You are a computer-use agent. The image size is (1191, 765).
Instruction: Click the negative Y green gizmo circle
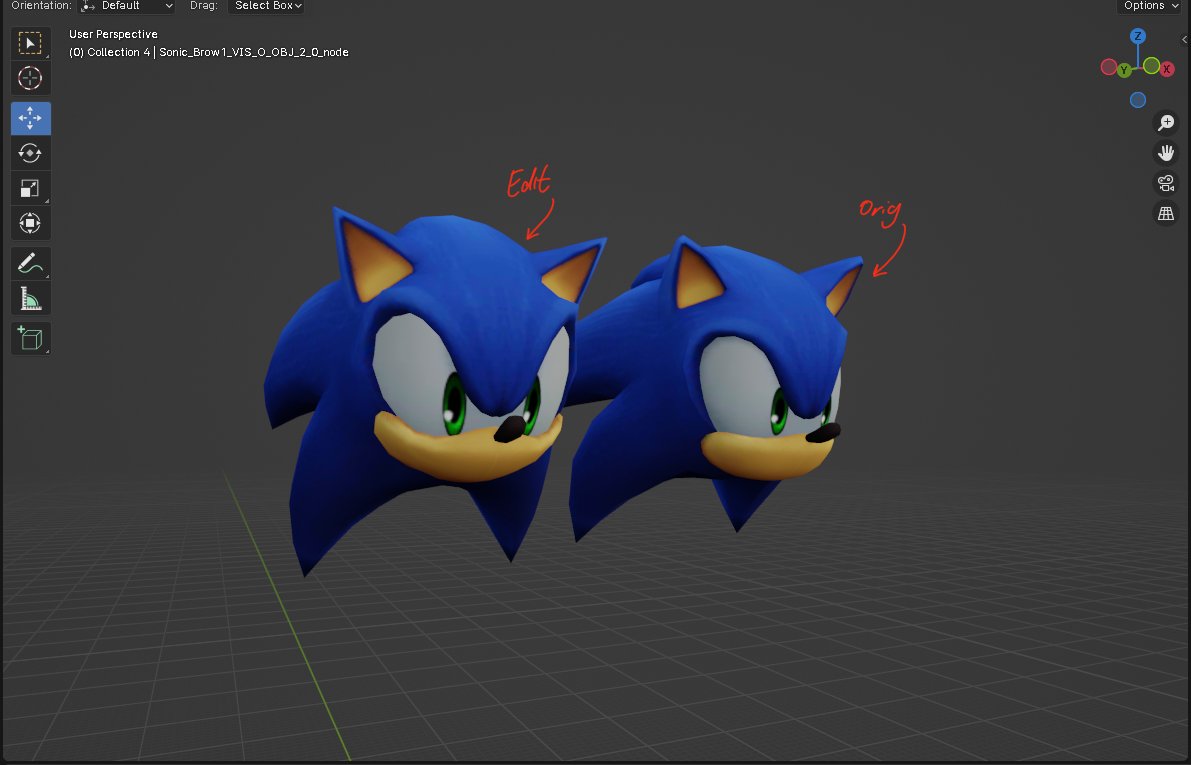[1152, 66]
